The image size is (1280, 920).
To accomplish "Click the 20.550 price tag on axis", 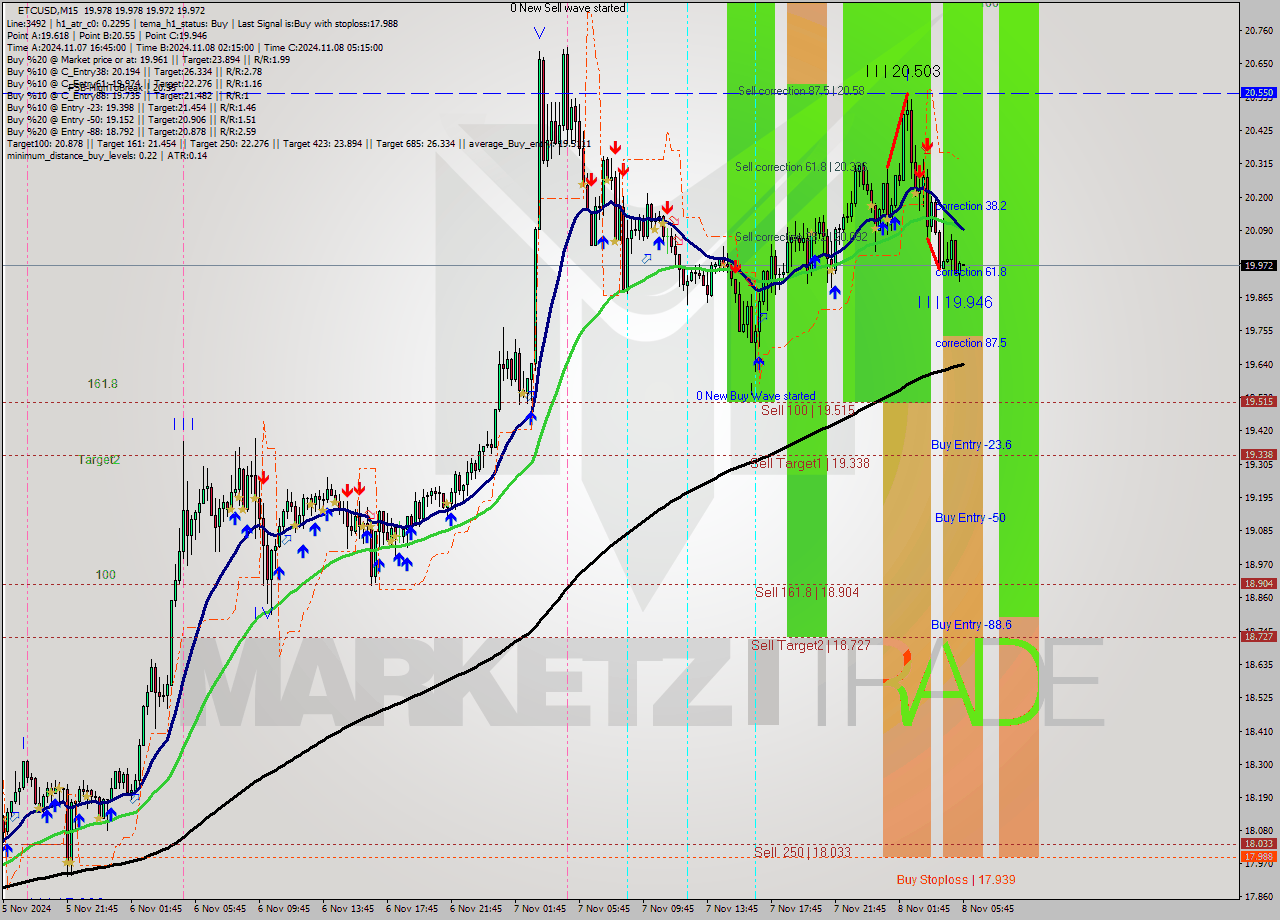I will [x=1257, y=92].
